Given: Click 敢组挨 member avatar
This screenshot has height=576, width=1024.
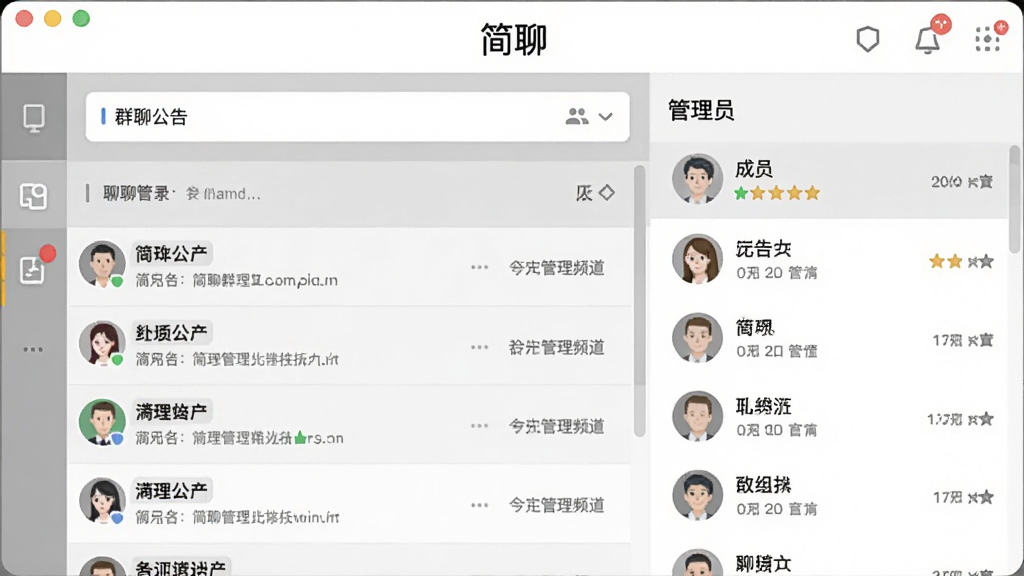Looking at the screenshot, I should coord(697,496).
